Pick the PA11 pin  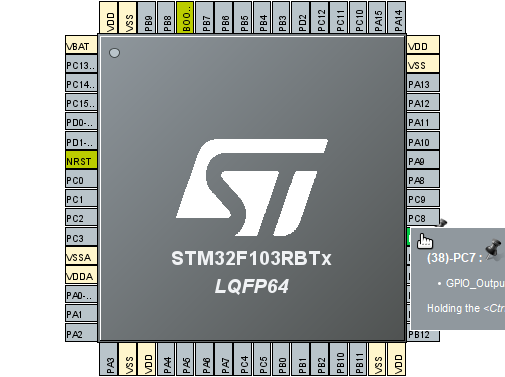pyautogui.click(x=423, y=121)
